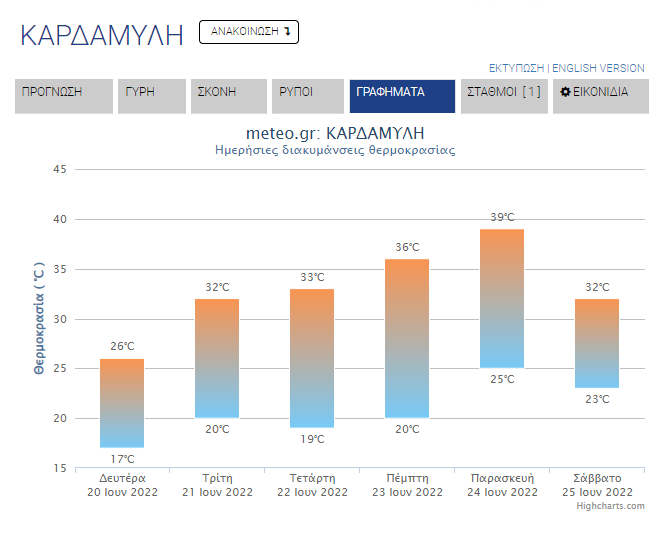This screenshot has width=665, height=541.
Task: Open the ΓΥΡΗ tab
Action: tap(152, 96)
